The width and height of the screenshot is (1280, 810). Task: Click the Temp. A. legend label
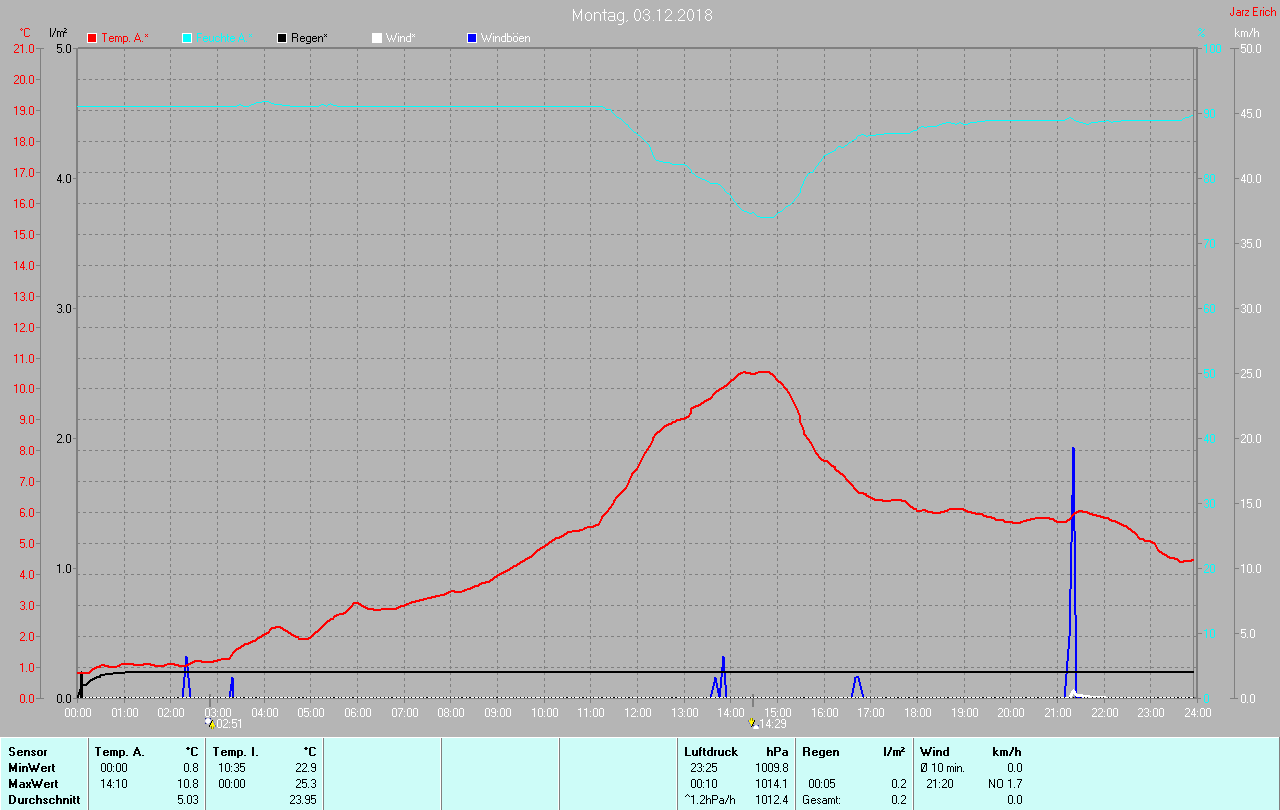[x=124, y=38]
